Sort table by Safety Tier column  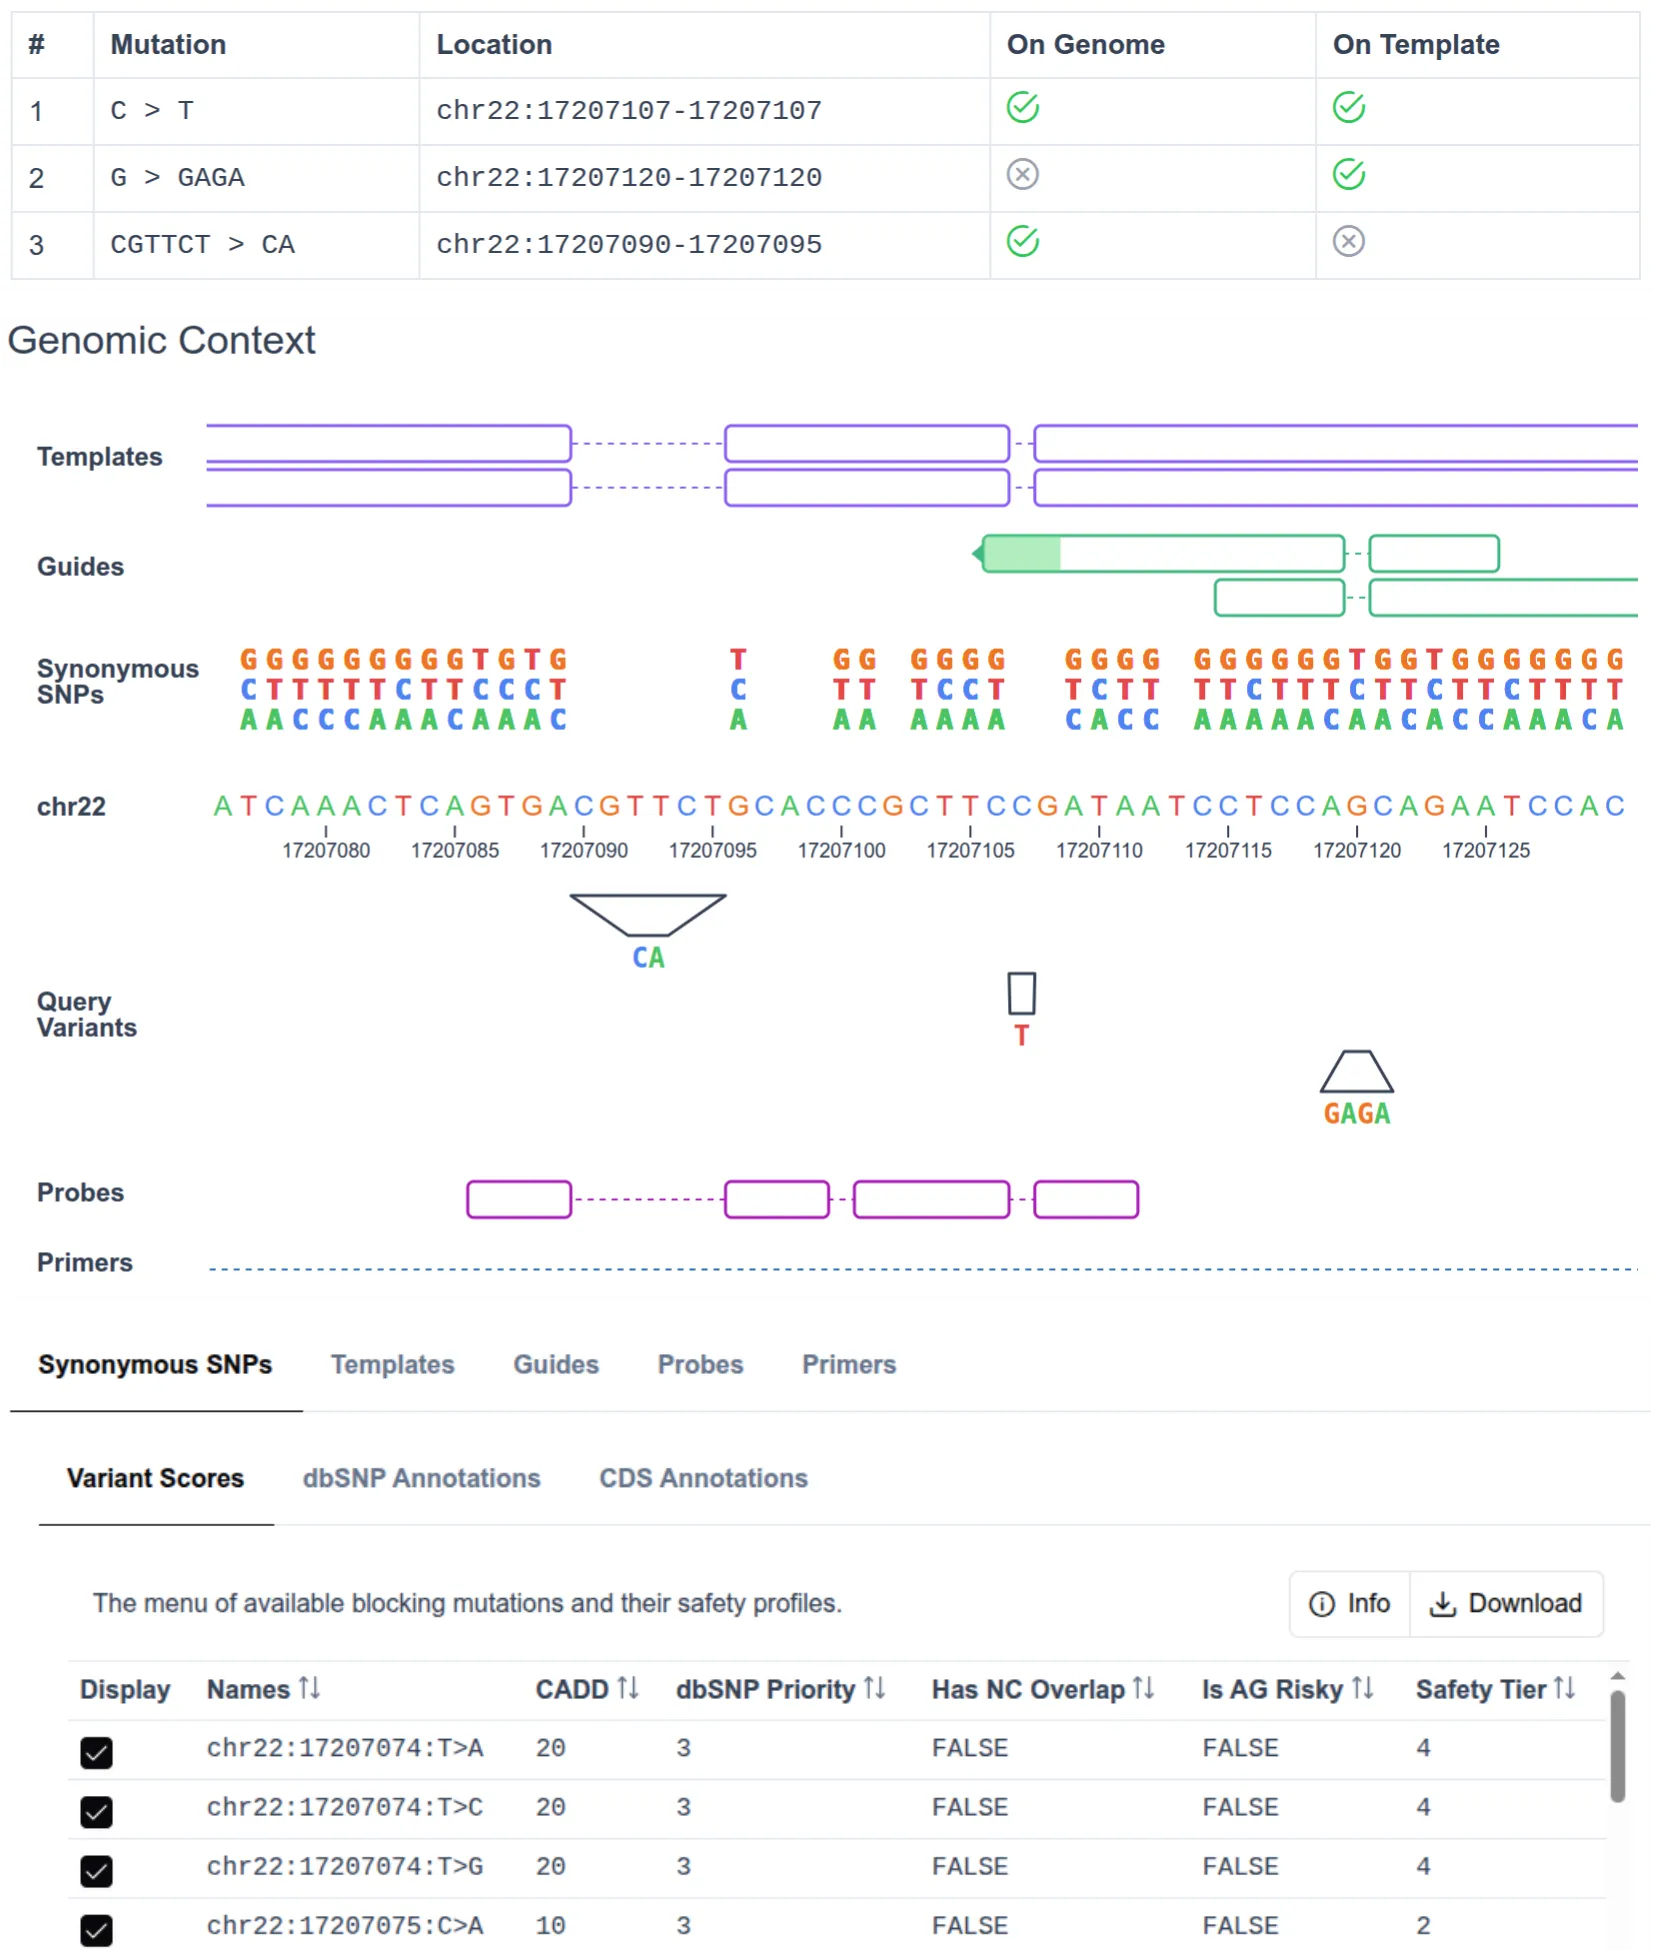[1564, 1689]
